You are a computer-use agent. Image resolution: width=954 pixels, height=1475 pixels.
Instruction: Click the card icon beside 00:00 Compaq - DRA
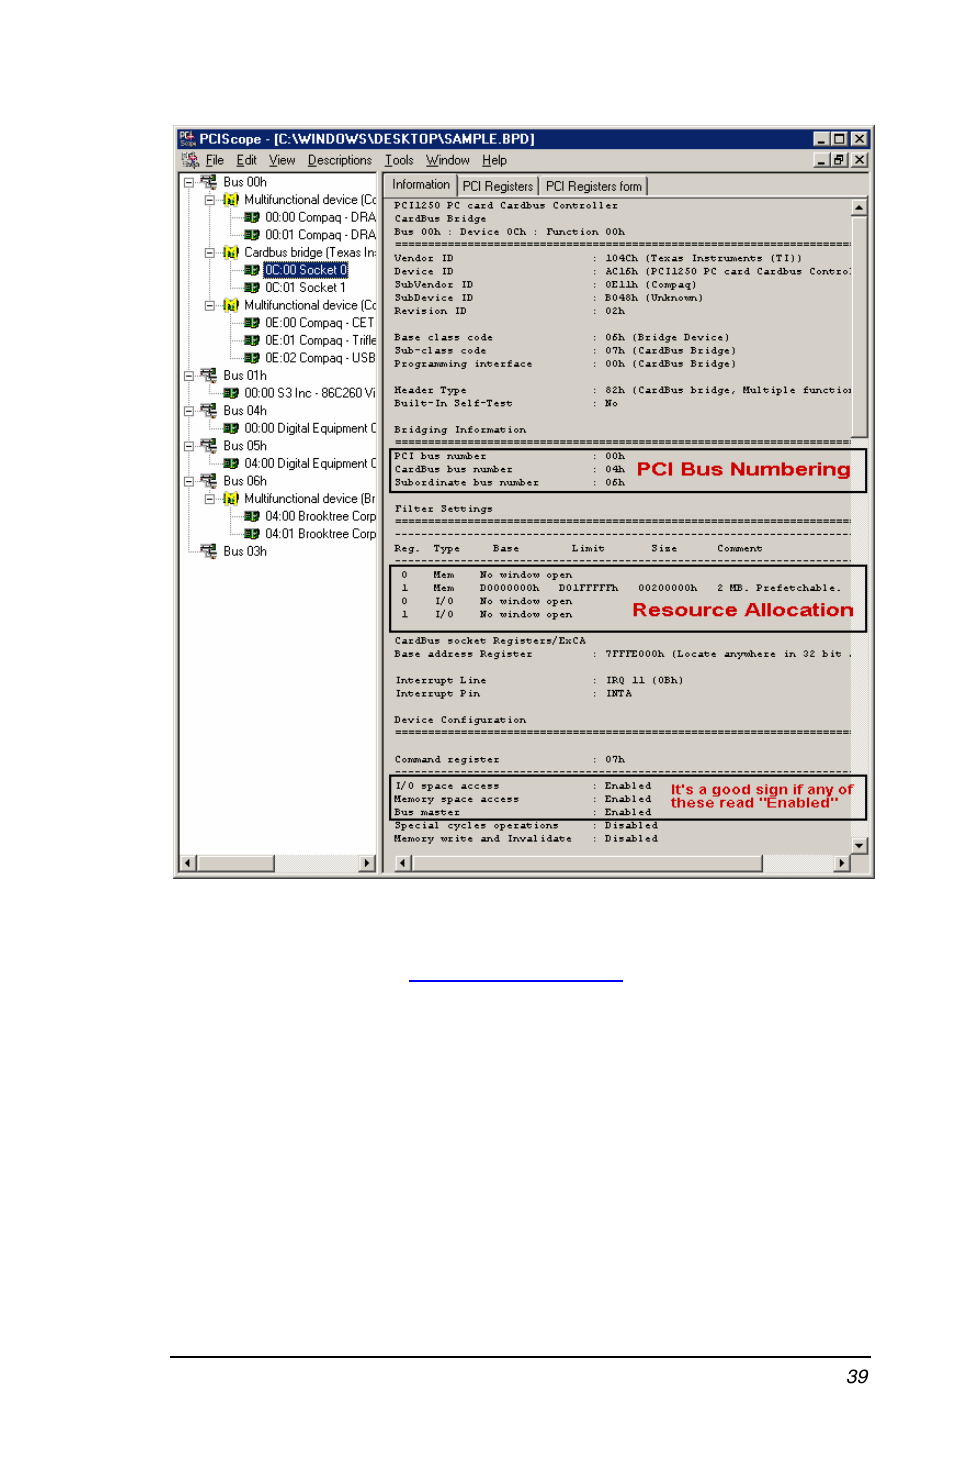click(x=252, y=217)
